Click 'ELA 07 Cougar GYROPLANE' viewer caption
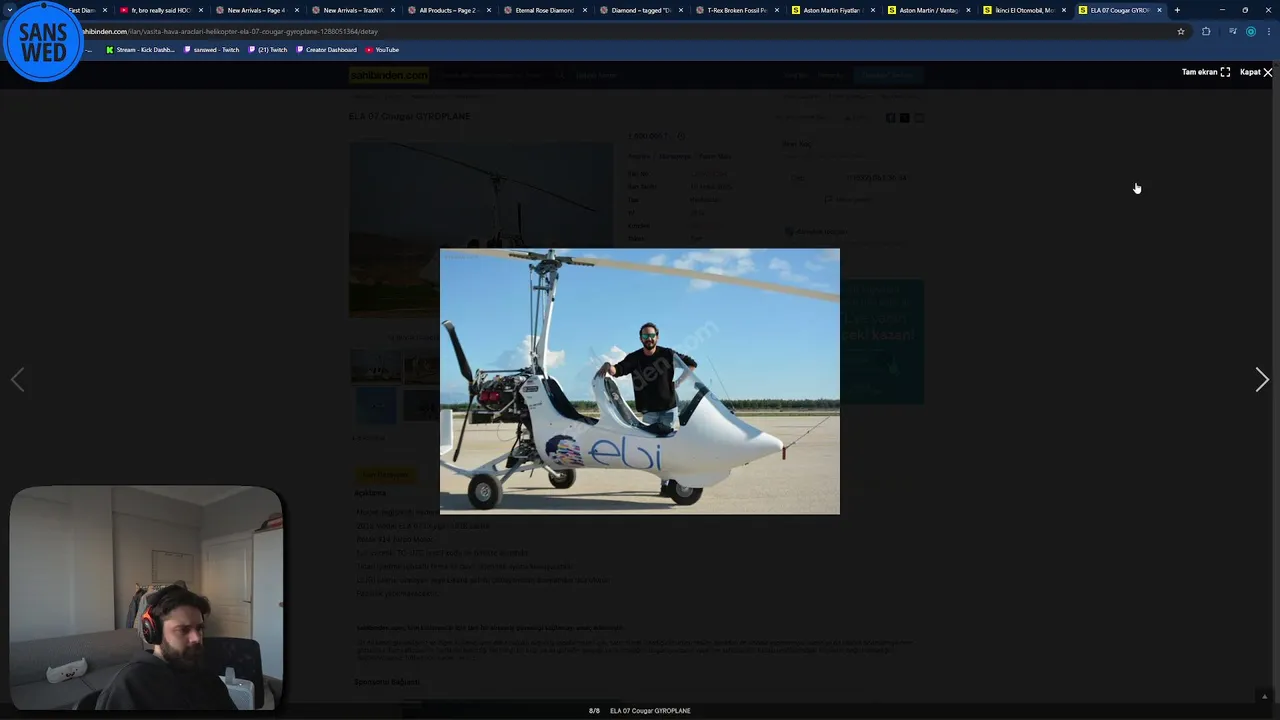 650,711
